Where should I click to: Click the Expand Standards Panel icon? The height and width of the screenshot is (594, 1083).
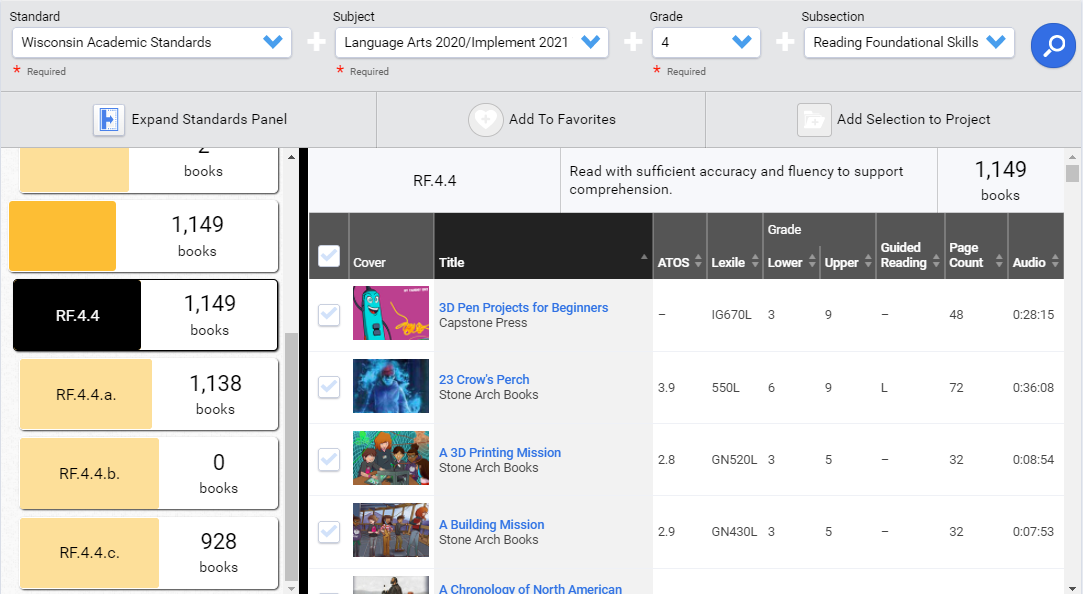tap(109, 119)
